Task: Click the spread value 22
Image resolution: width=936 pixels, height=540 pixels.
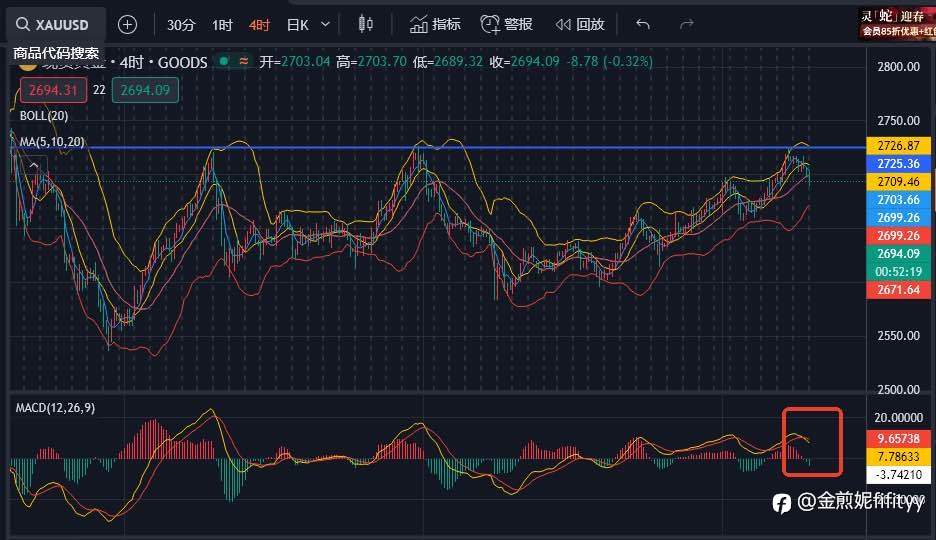Action: pyautogui.click(x=99, y=90)
